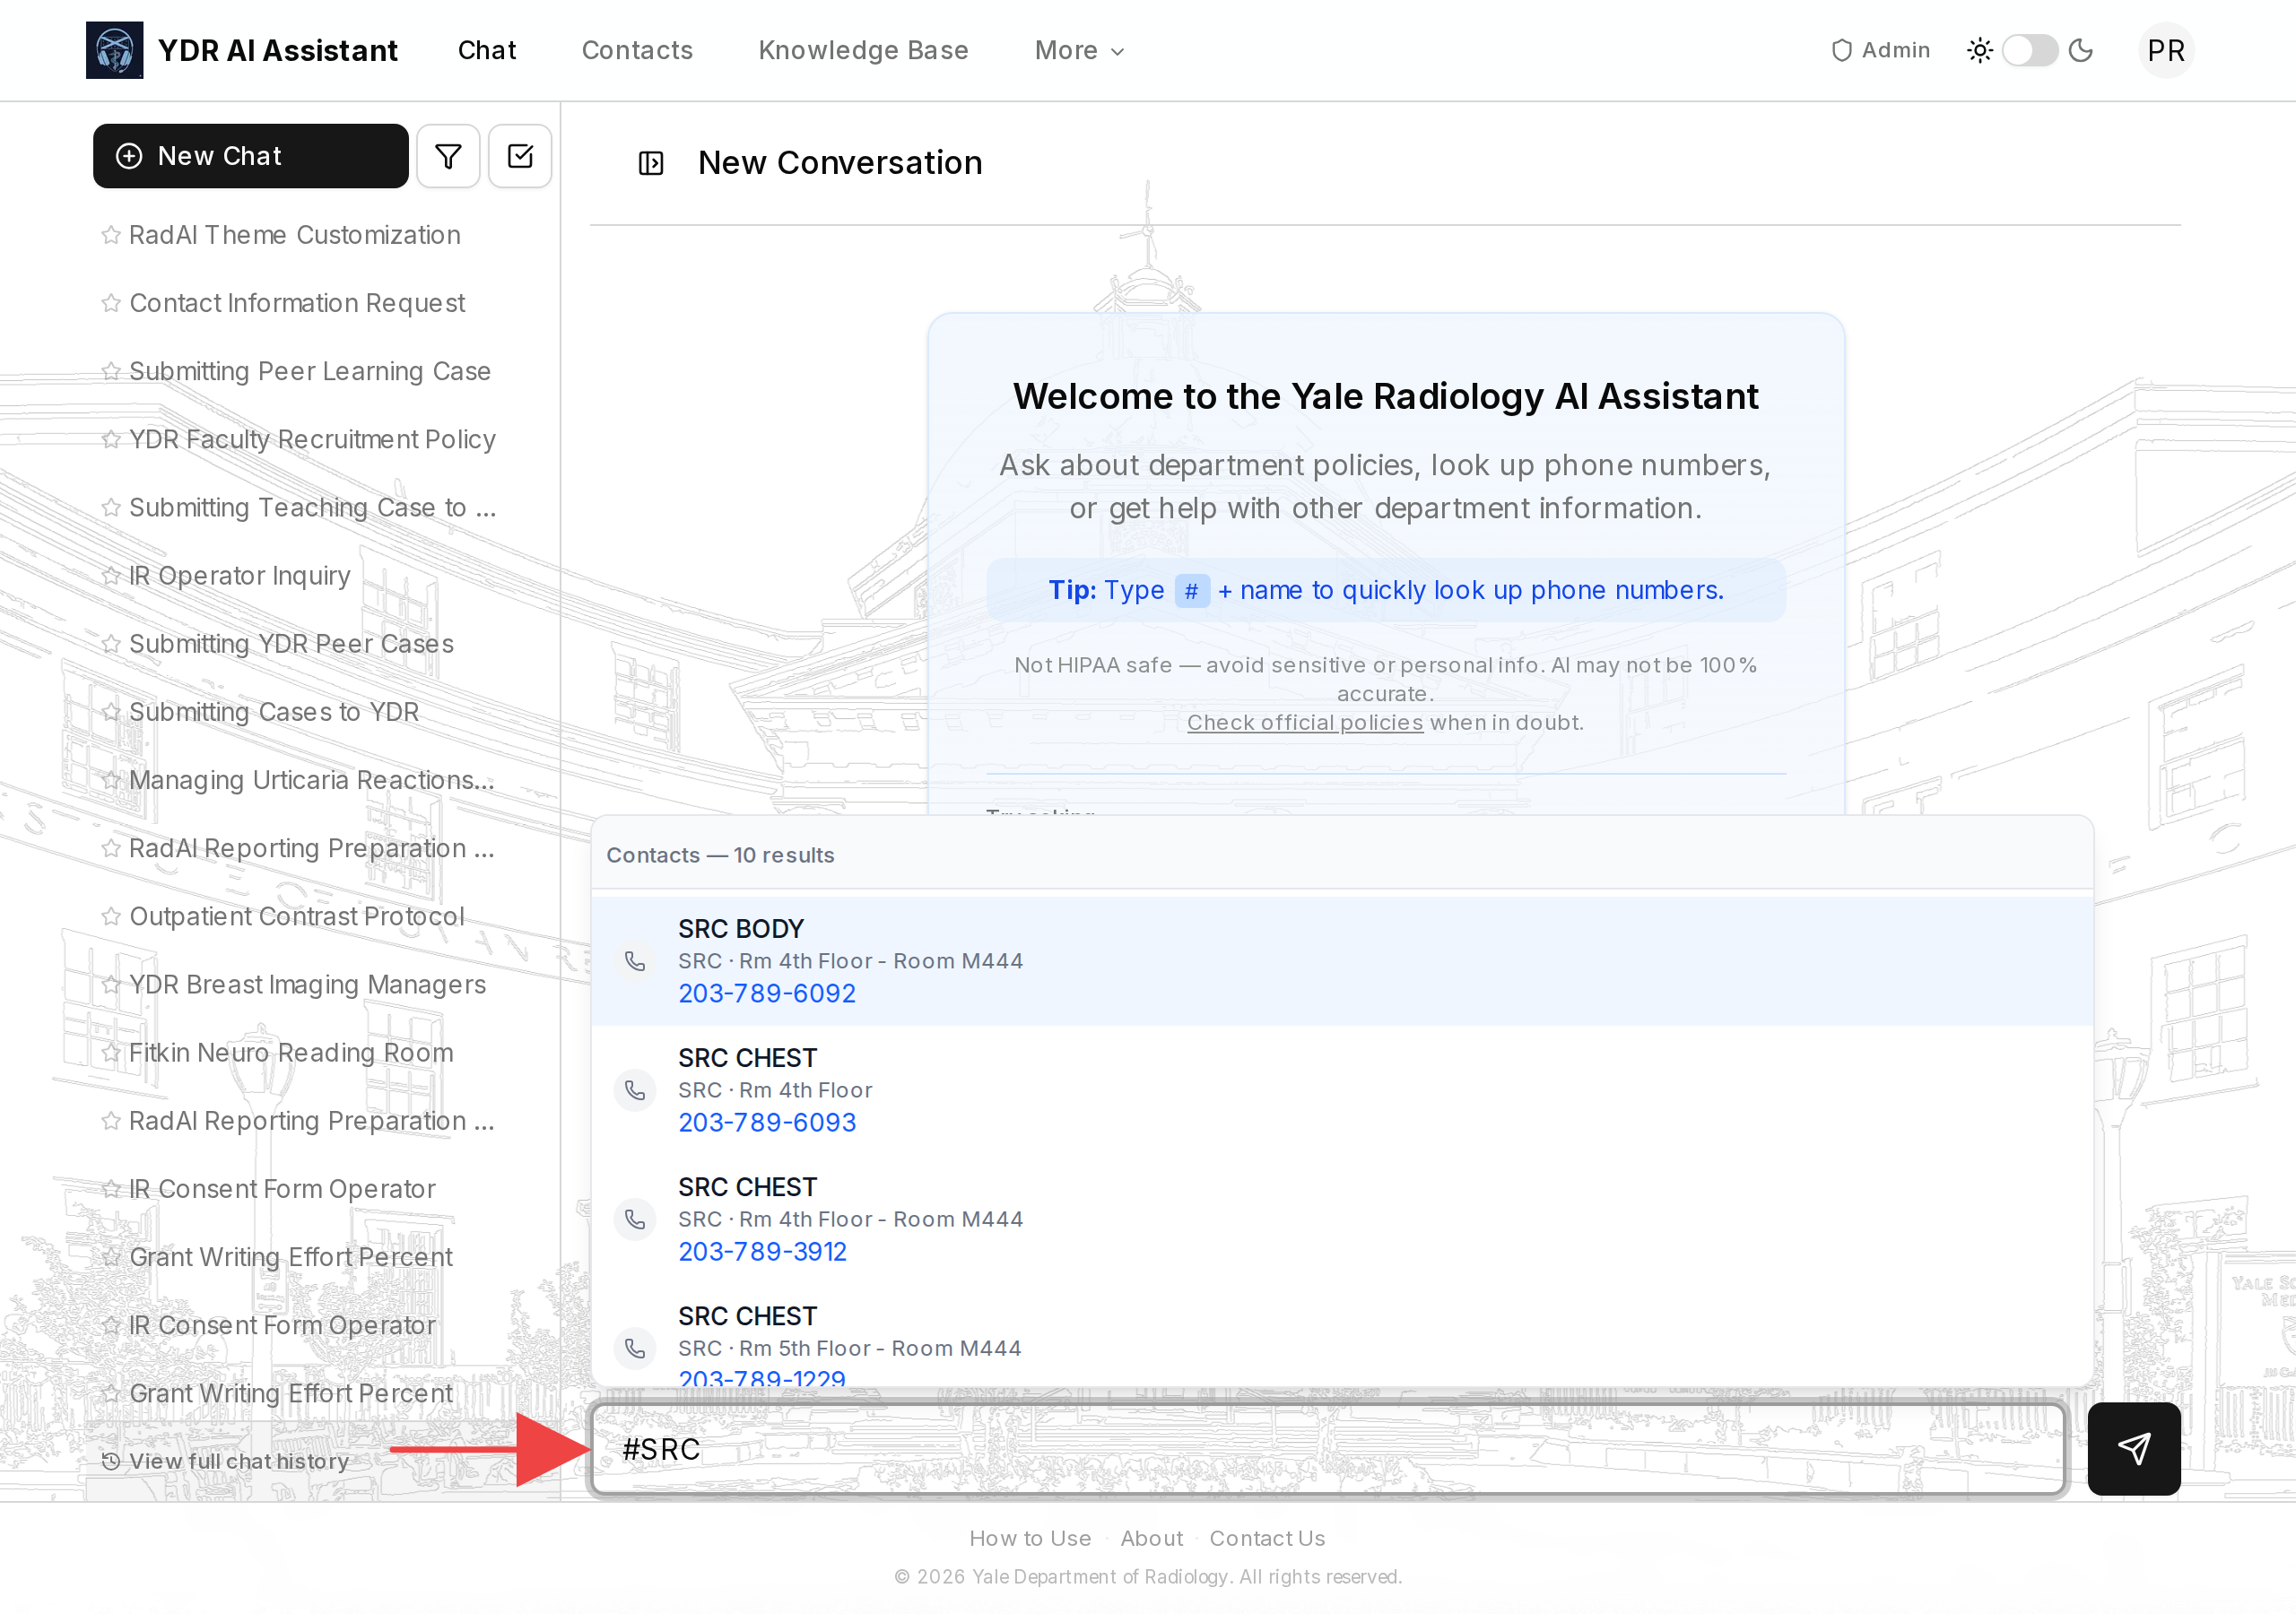Image resolution: width=2296 pixels, height=1614 pixels.
Task: Open the PR user avatar menu
Action: point(2165,50)
